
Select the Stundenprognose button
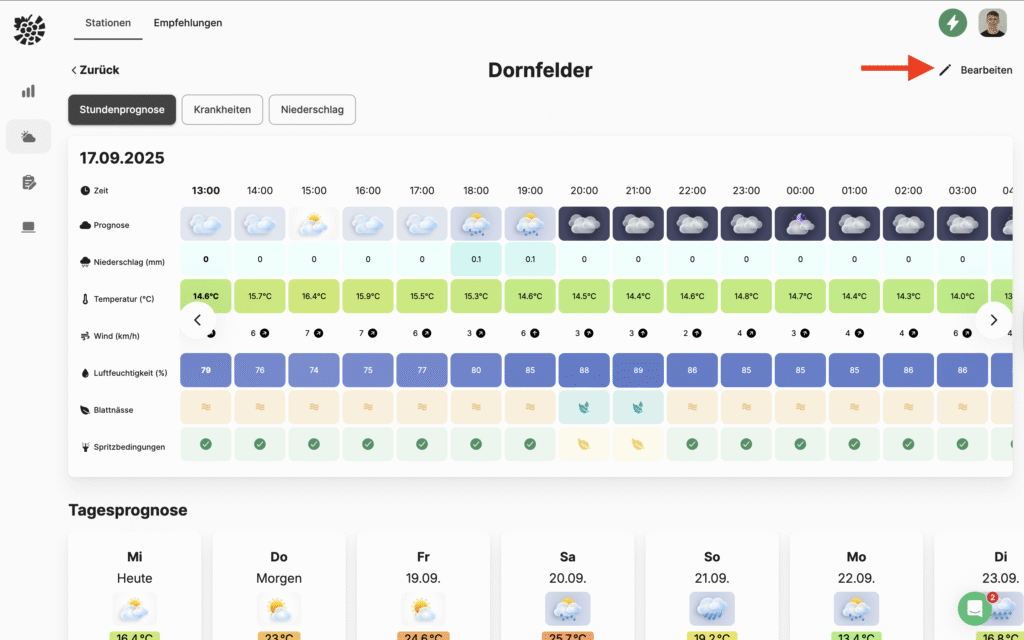pyautogui.click(x=122, y=110)
